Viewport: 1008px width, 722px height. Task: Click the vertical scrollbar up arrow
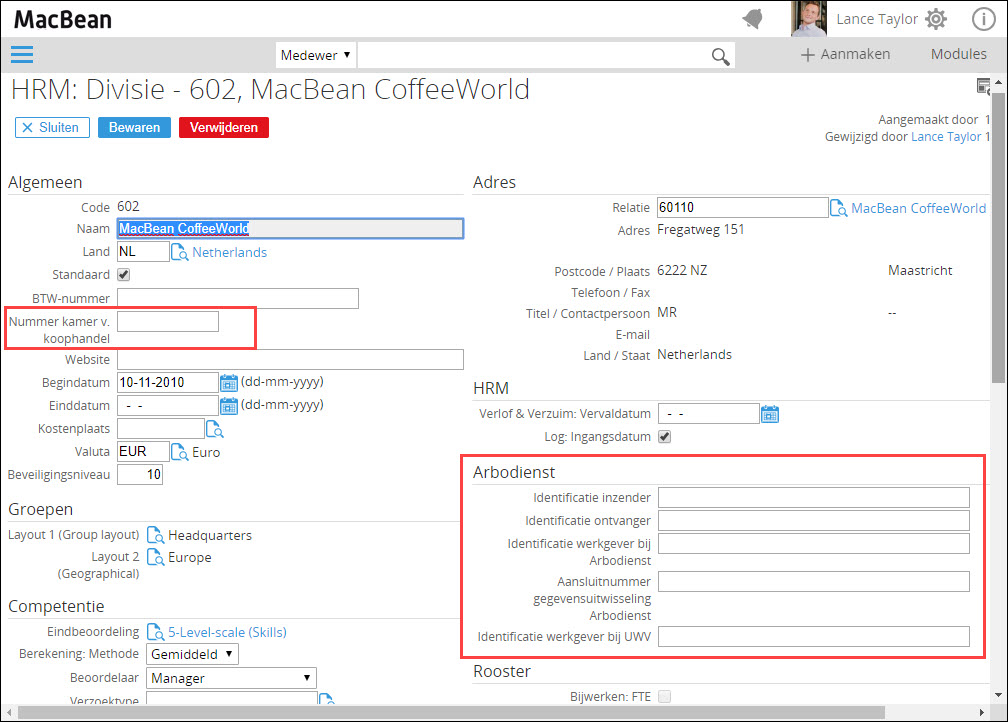(998, 83)
